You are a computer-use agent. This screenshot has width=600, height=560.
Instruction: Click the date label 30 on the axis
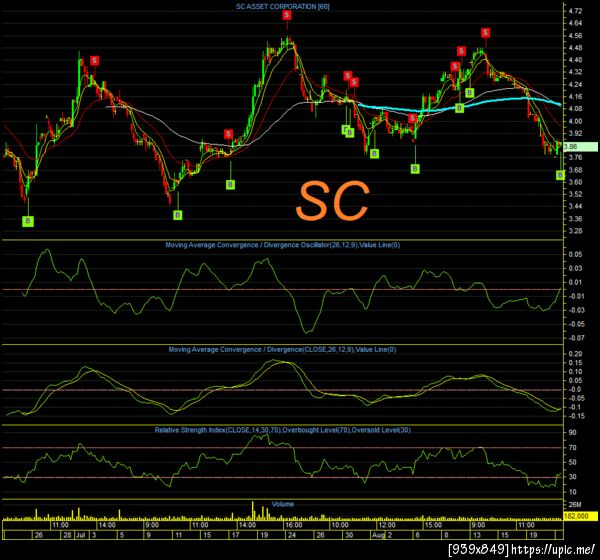pyautogui.click(x=349, y=535)
